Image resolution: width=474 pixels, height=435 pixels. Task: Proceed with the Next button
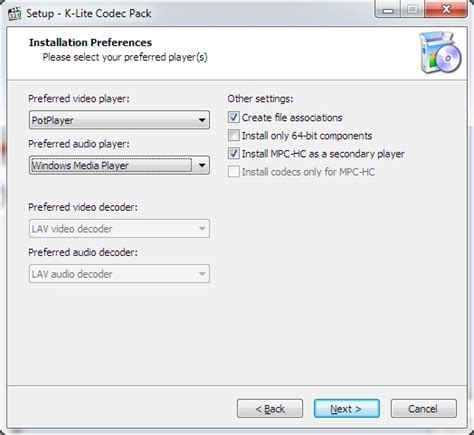tap(347, 409)
